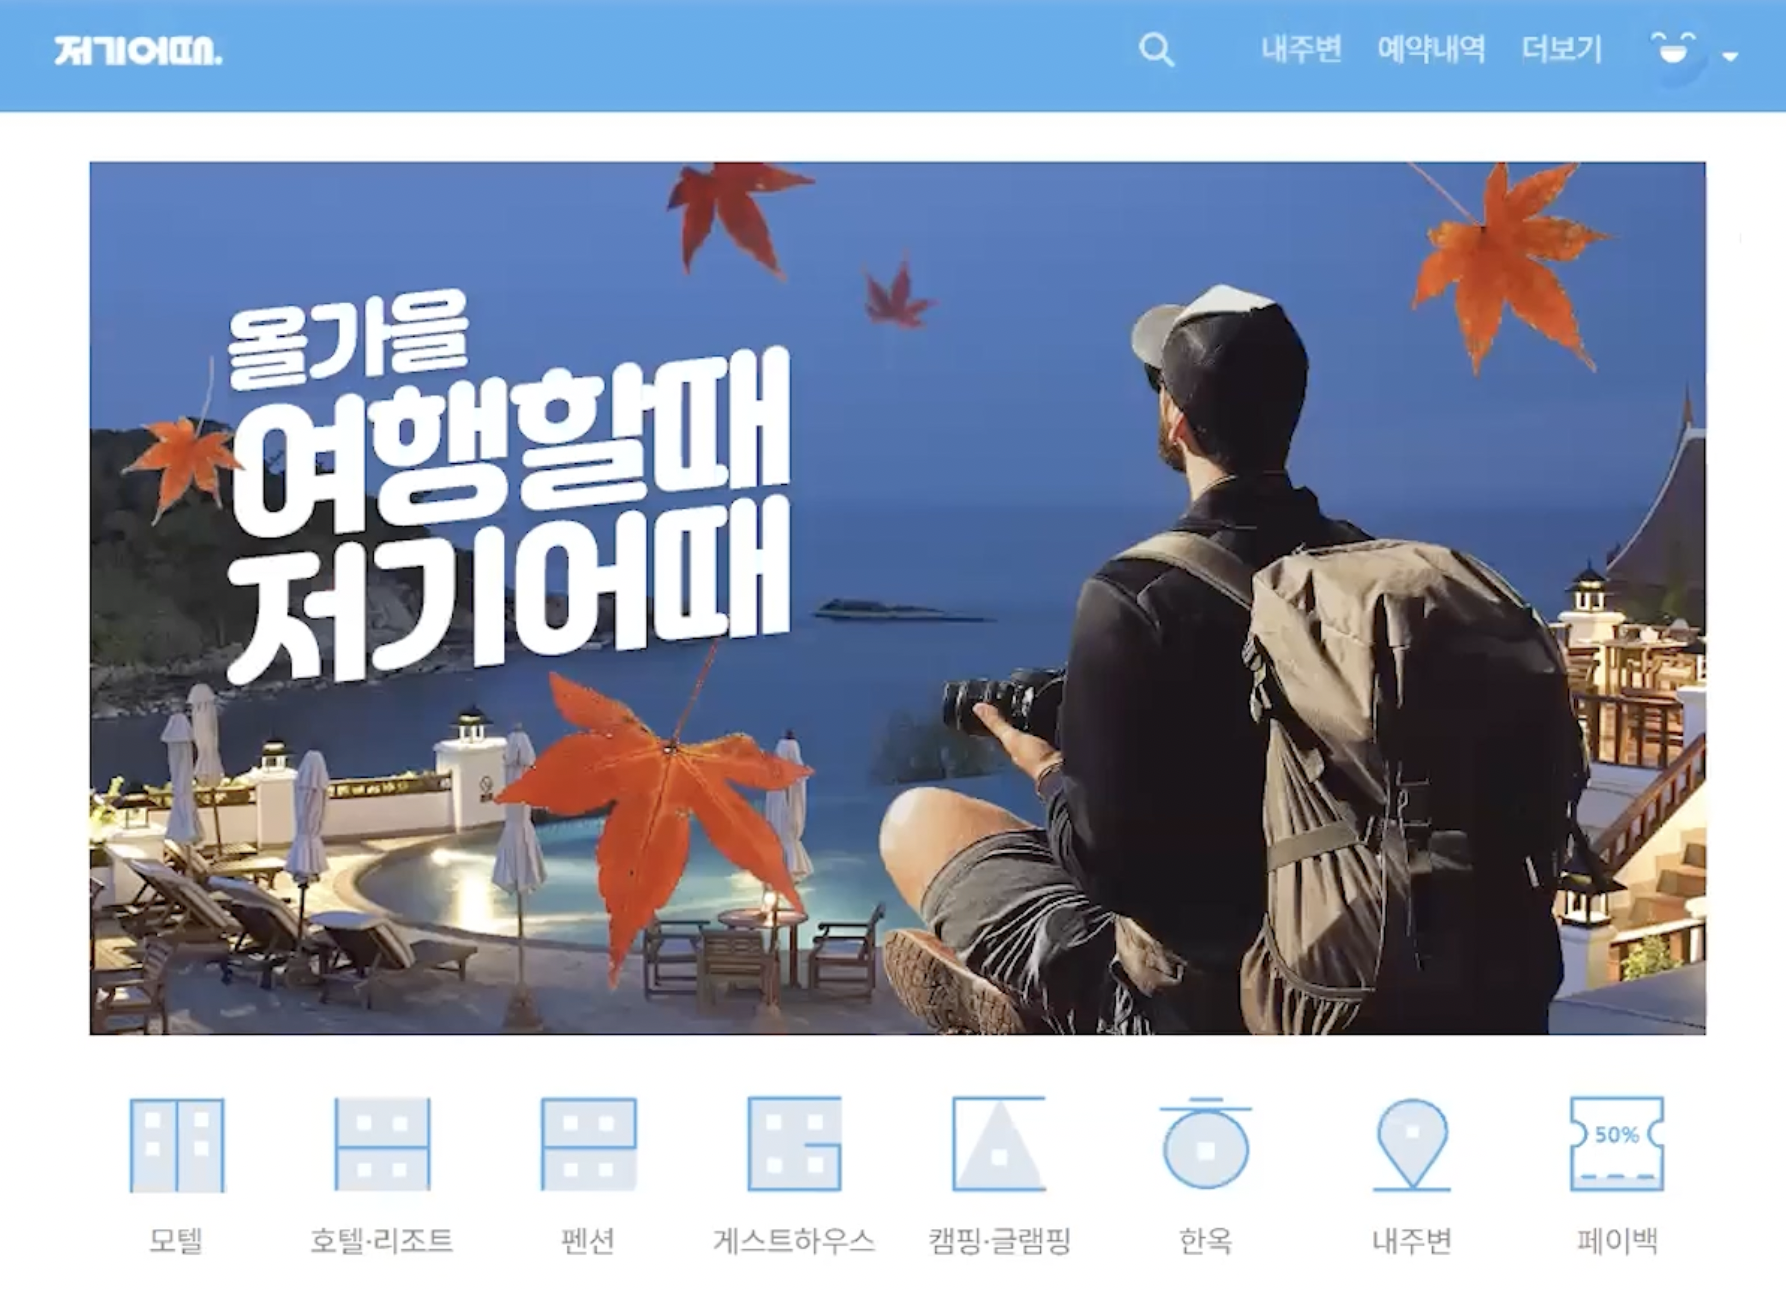Select the 펜션 category icon
Screen dimensions: 1786x1290
tap(588, 1144)
